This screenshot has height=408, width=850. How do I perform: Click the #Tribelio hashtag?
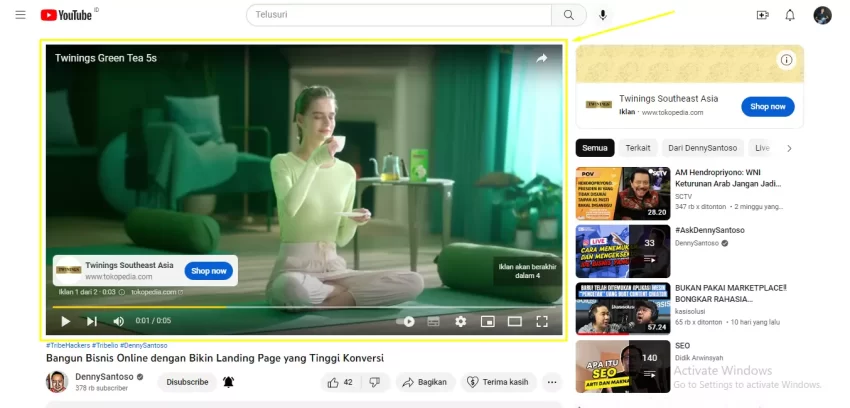point(105,345)
